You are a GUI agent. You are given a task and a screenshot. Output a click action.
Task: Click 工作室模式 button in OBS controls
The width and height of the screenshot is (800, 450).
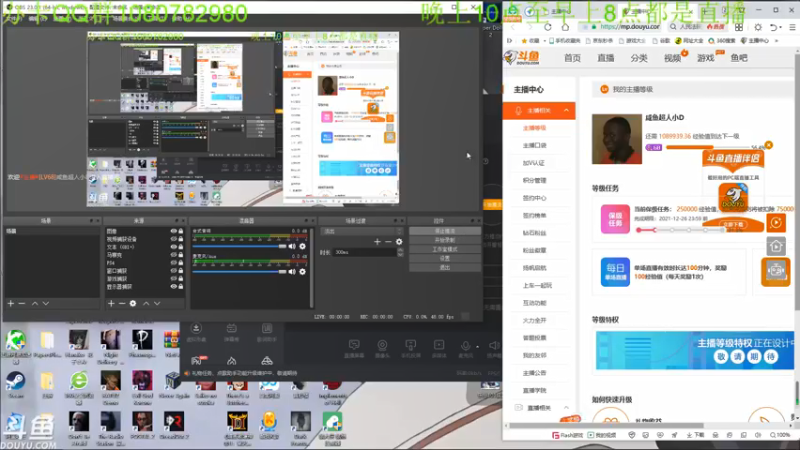click(444, 249)
